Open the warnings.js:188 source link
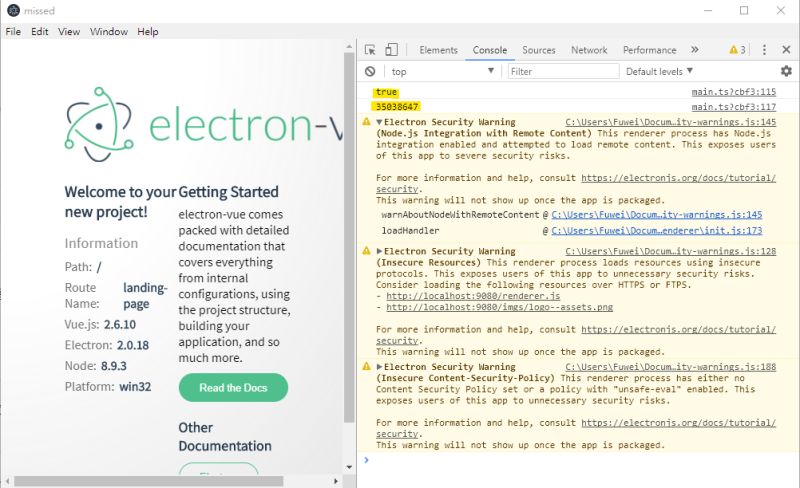 click(x=670, y=367)
